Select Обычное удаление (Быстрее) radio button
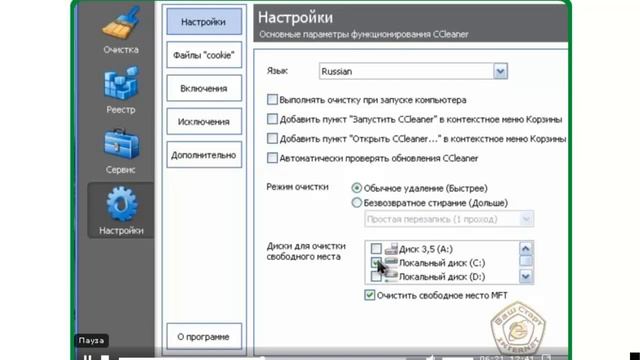Screen dimensions: 640x360 tap(356, 188)
